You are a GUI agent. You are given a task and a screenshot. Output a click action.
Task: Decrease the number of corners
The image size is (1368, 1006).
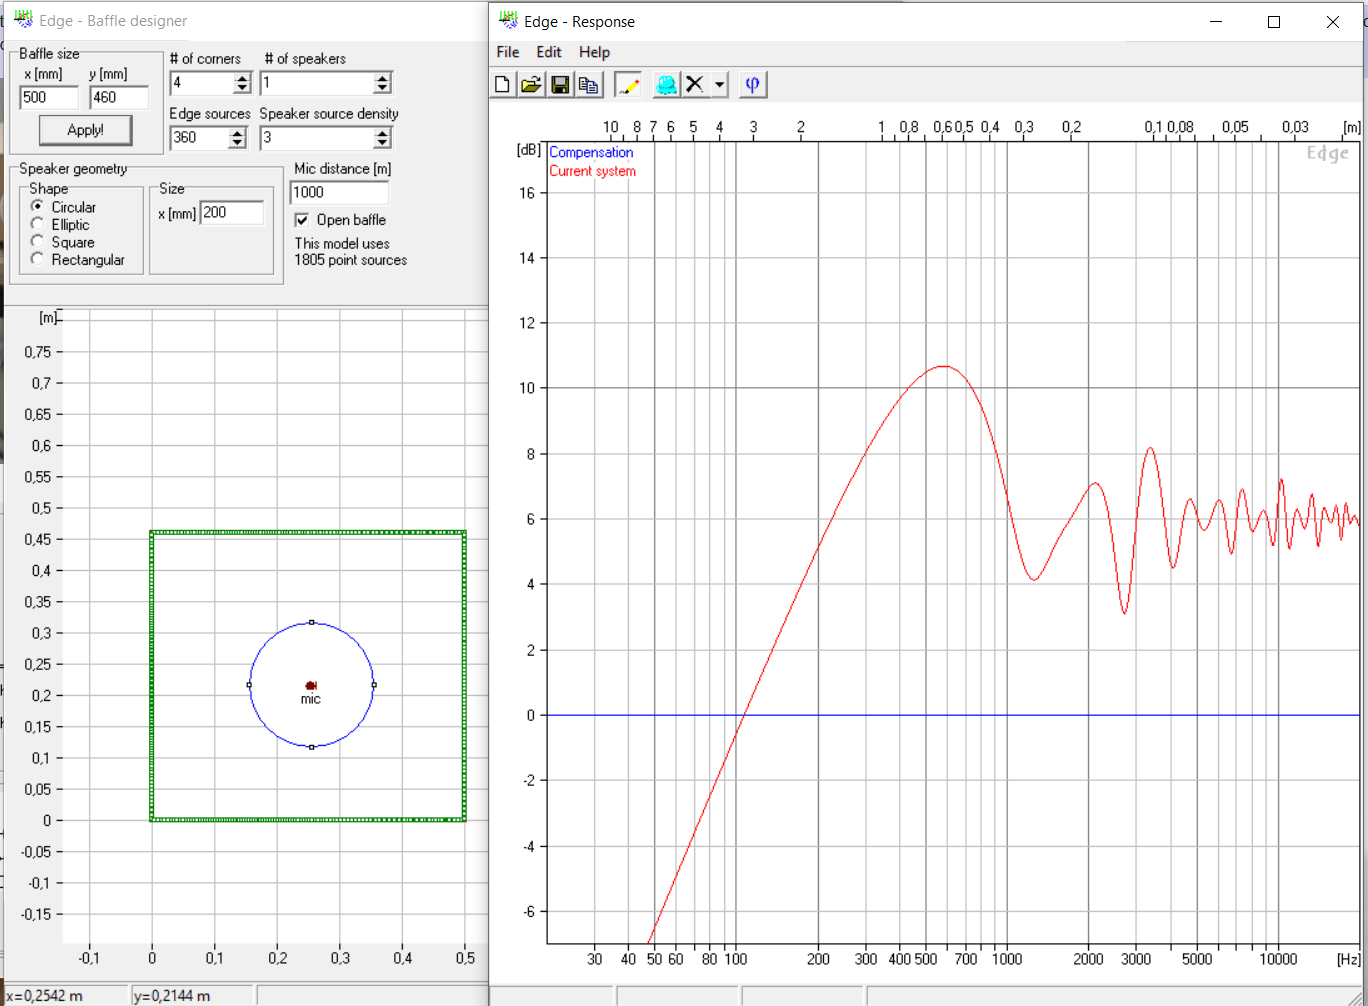pos(242,88)
